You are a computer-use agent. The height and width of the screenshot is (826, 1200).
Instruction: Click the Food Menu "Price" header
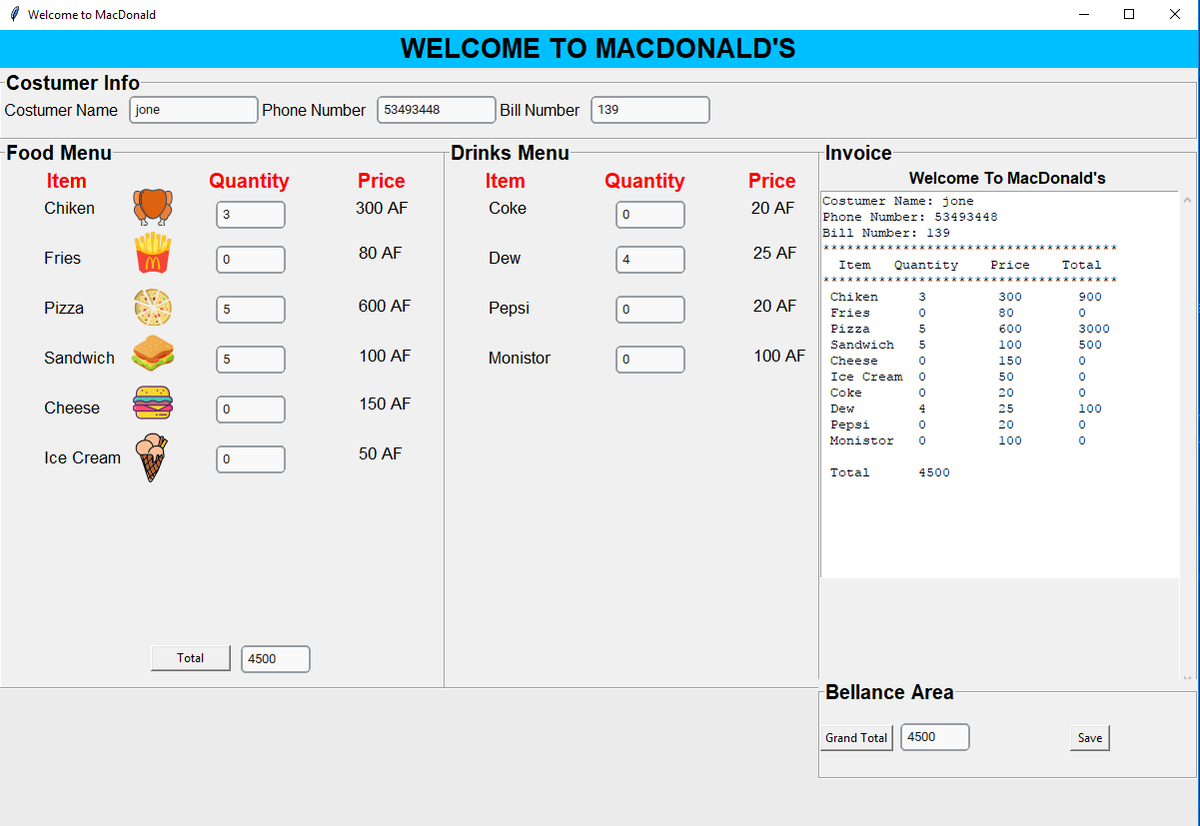382,181
